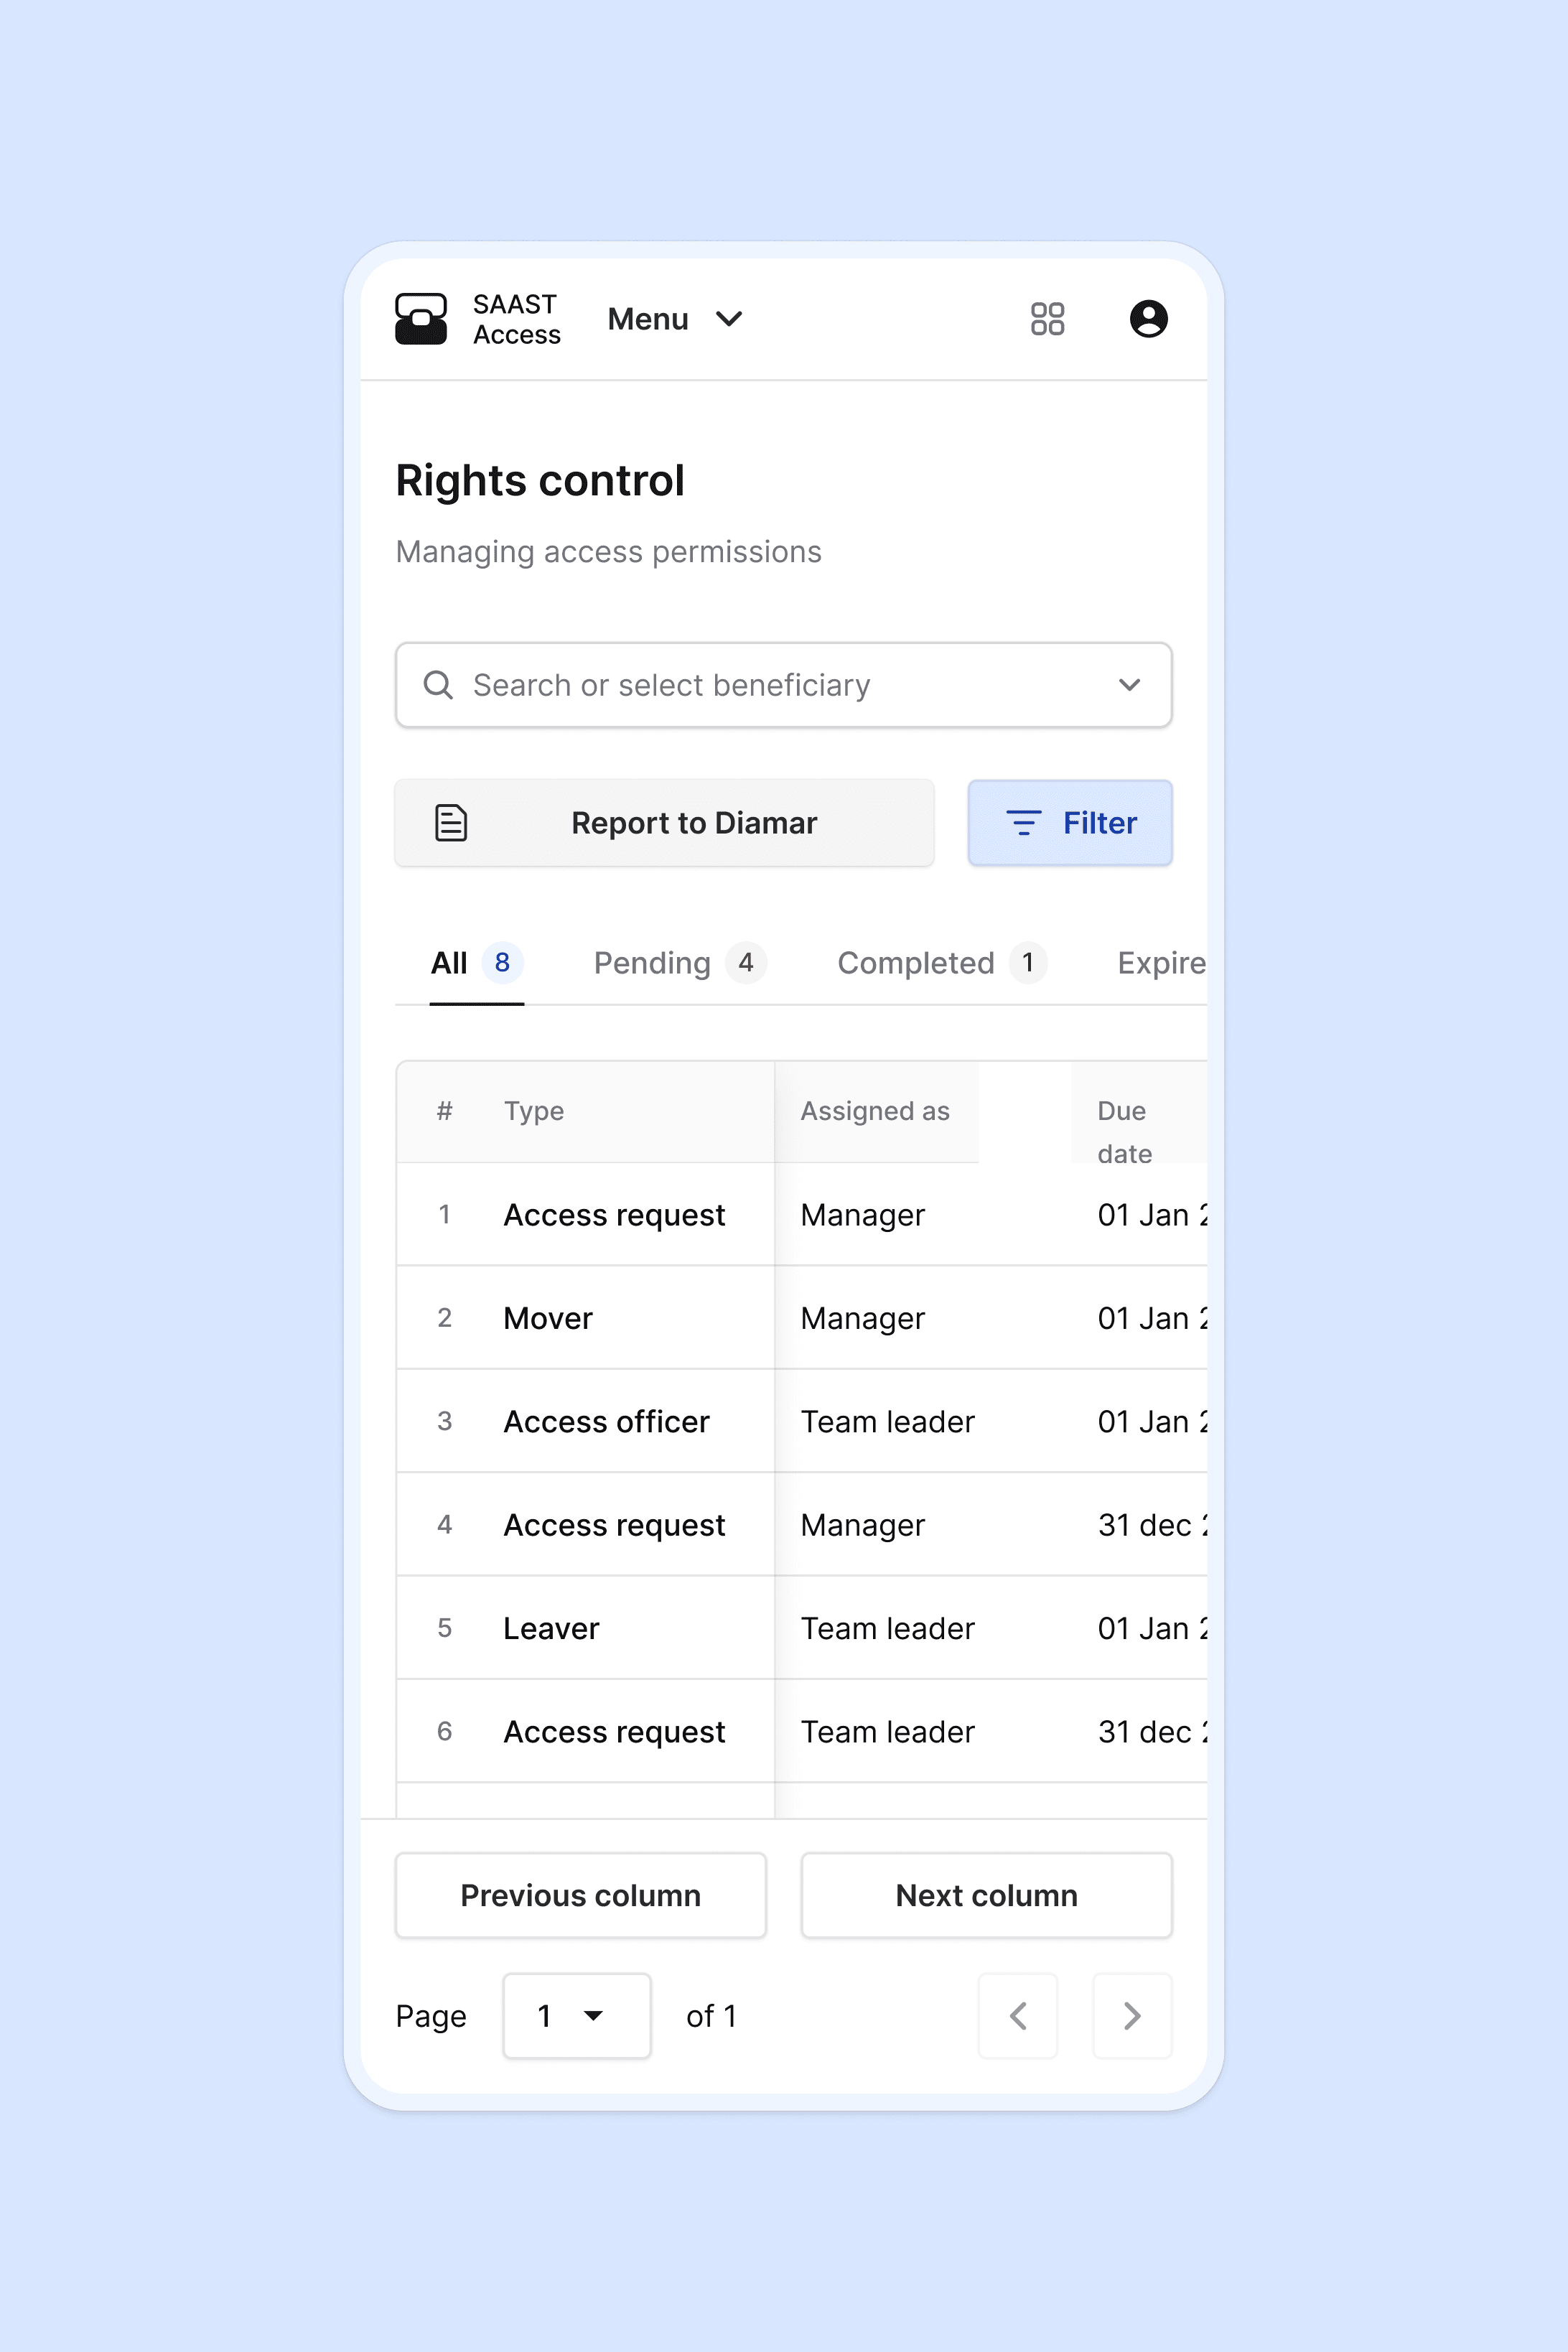Open the Page number dropdown
1568x2352 pixels.
point(577,2016)
